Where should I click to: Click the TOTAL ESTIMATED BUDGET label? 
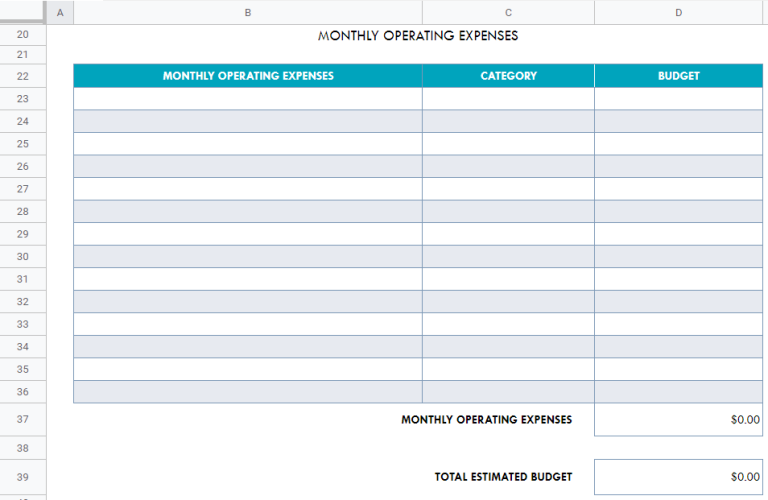pyautogui.click(x=503, y=477)
